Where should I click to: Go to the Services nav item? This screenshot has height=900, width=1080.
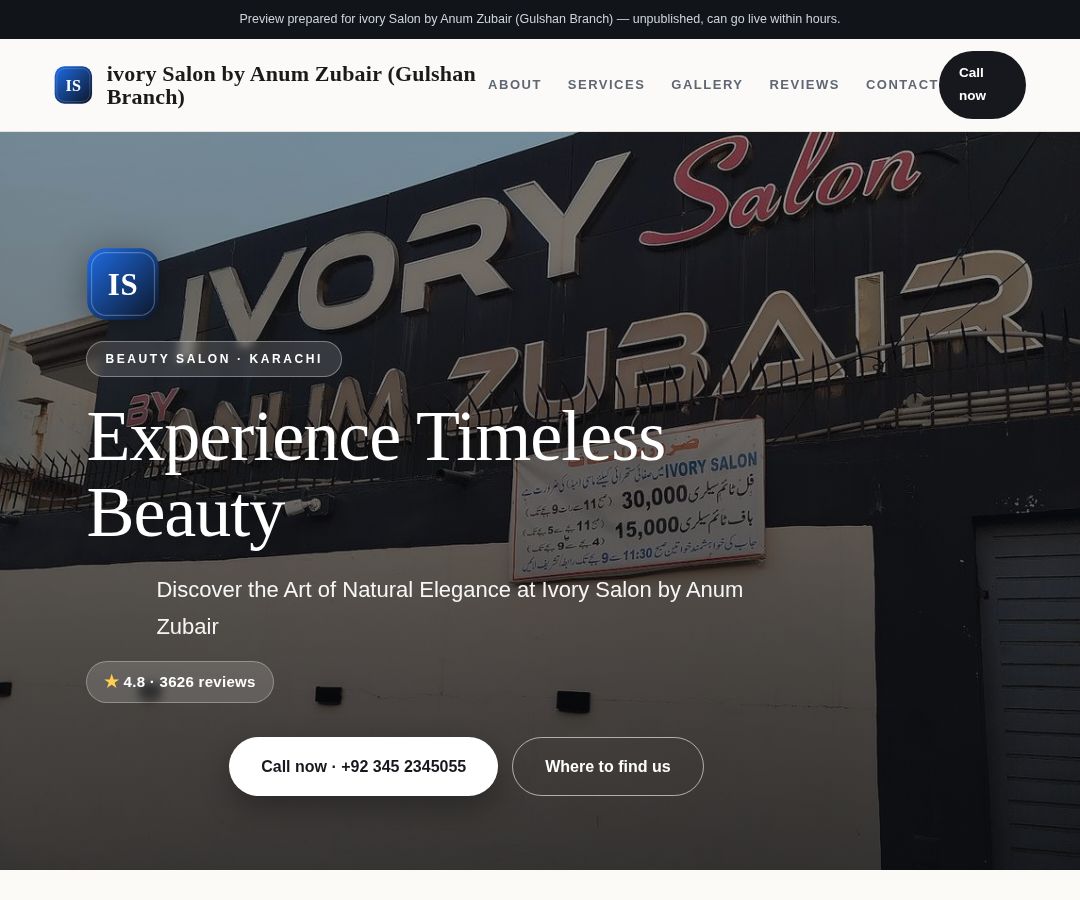point(606,85)
